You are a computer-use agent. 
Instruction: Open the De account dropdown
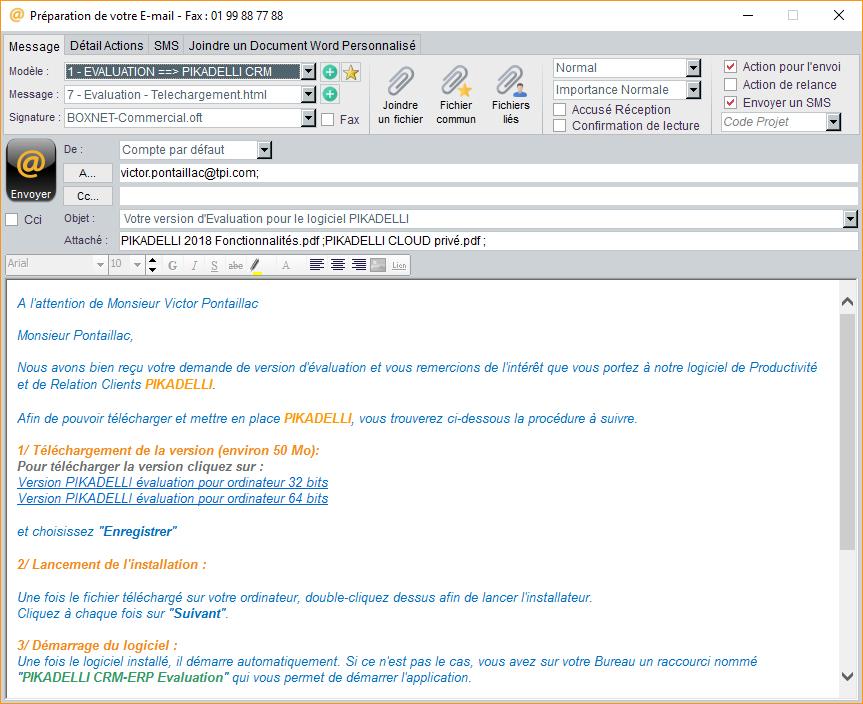pyautogui.click(x=264, y=150)
